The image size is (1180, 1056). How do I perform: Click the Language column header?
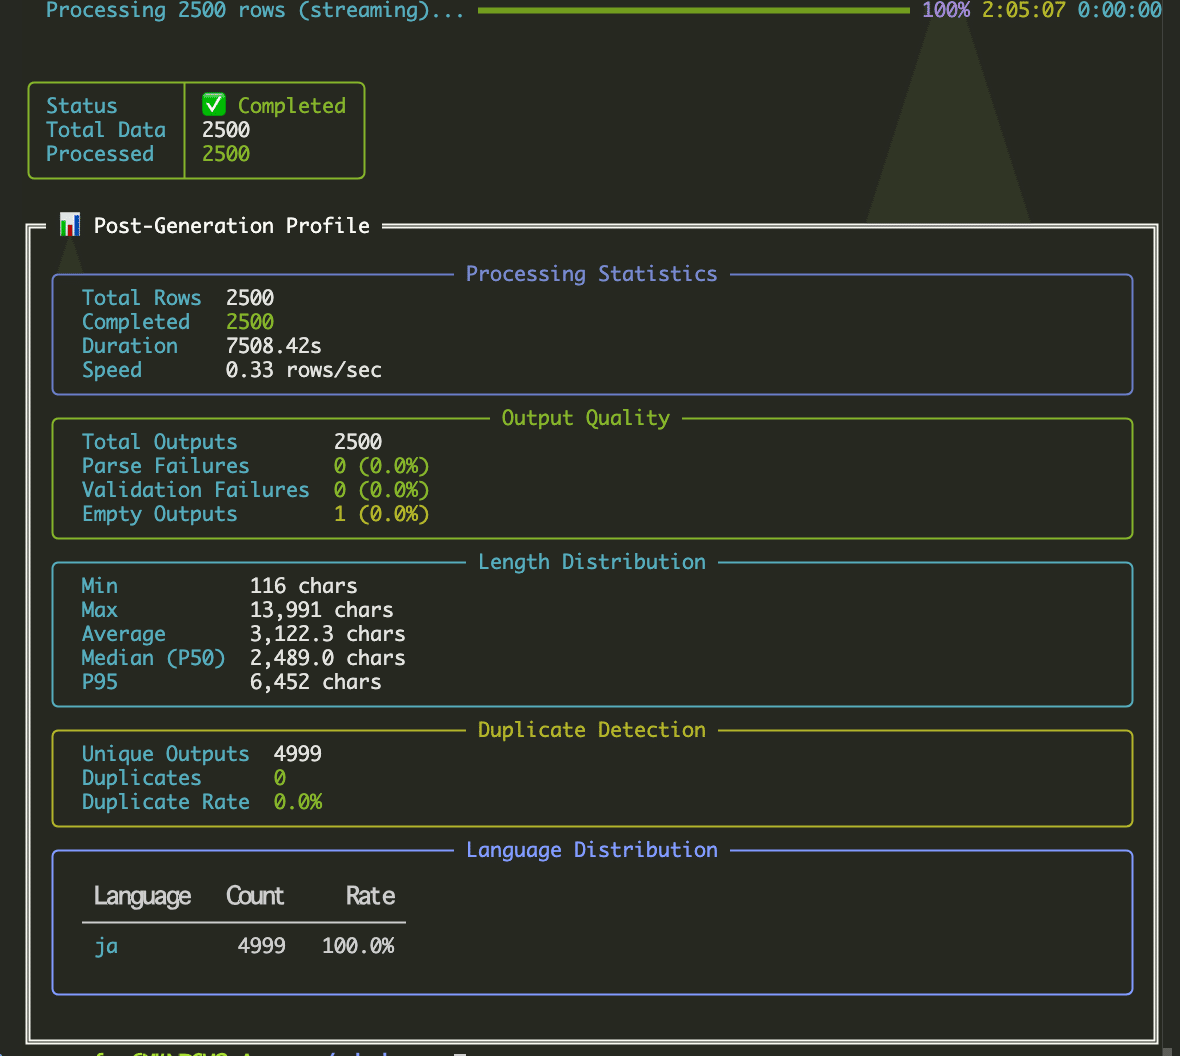142,896
